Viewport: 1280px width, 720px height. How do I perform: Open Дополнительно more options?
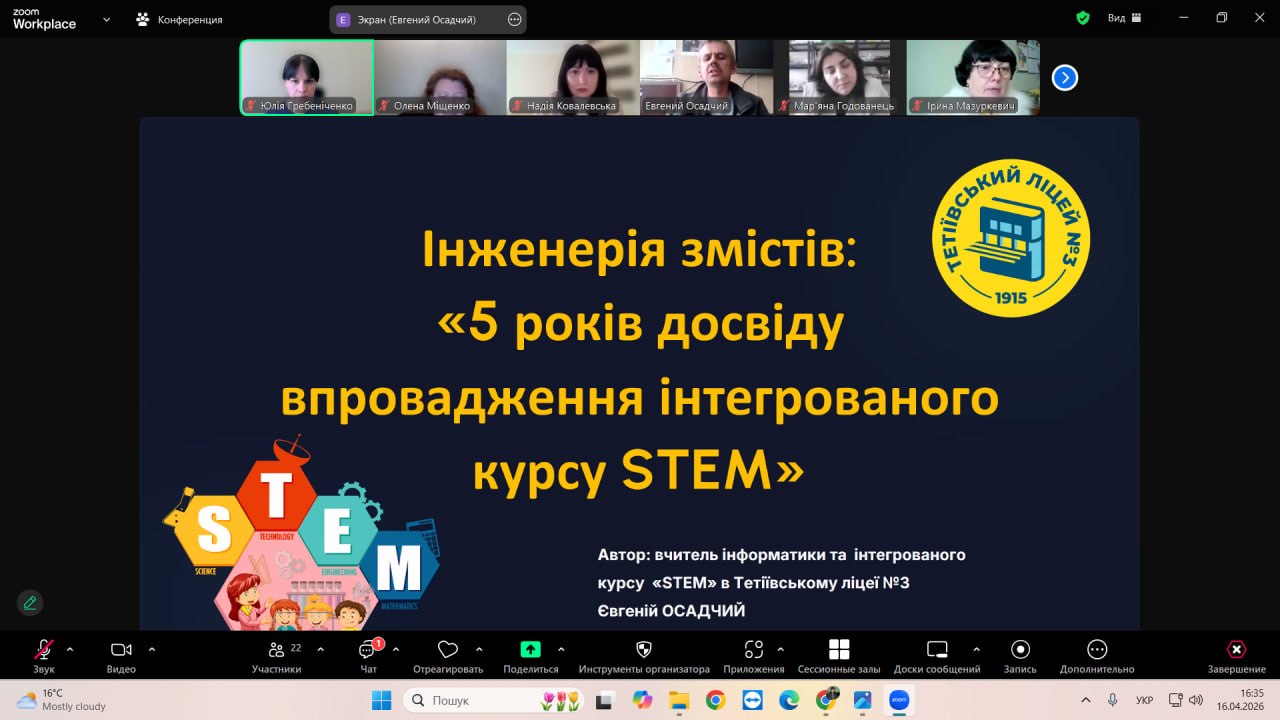point(1097,651)
